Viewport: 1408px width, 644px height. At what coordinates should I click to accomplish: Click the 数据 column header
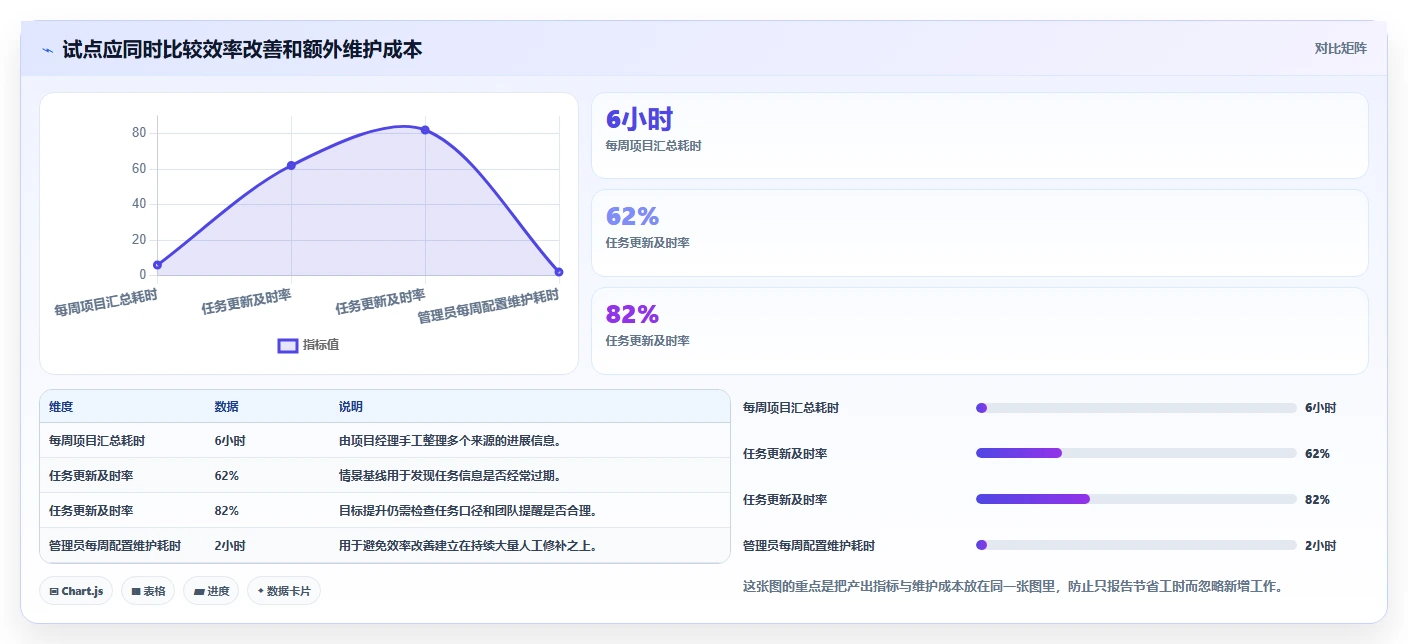(226, 407)
